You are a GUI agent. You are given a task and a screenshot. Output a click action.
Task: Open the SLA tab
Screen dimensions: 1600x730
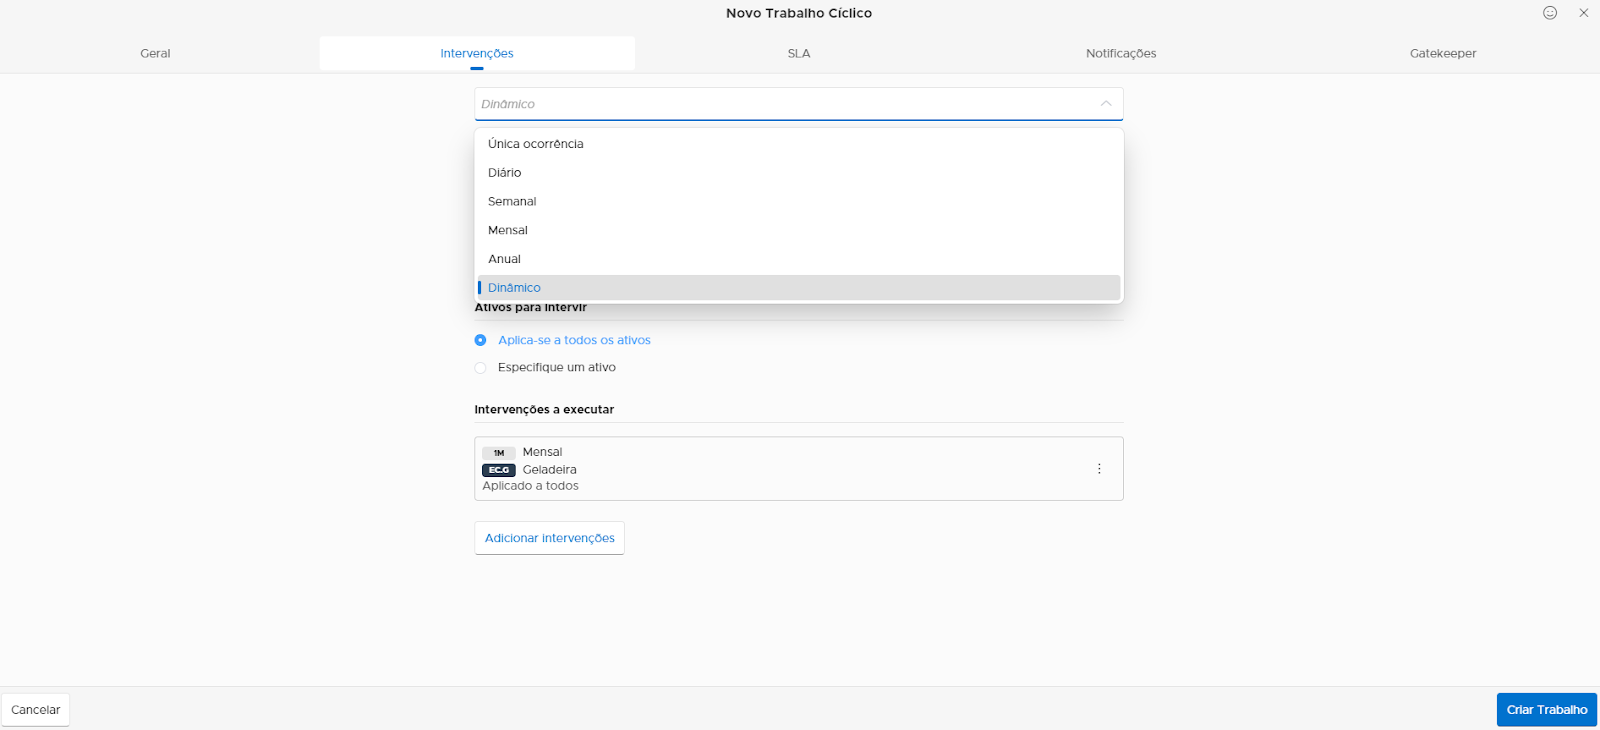[799, 54]
